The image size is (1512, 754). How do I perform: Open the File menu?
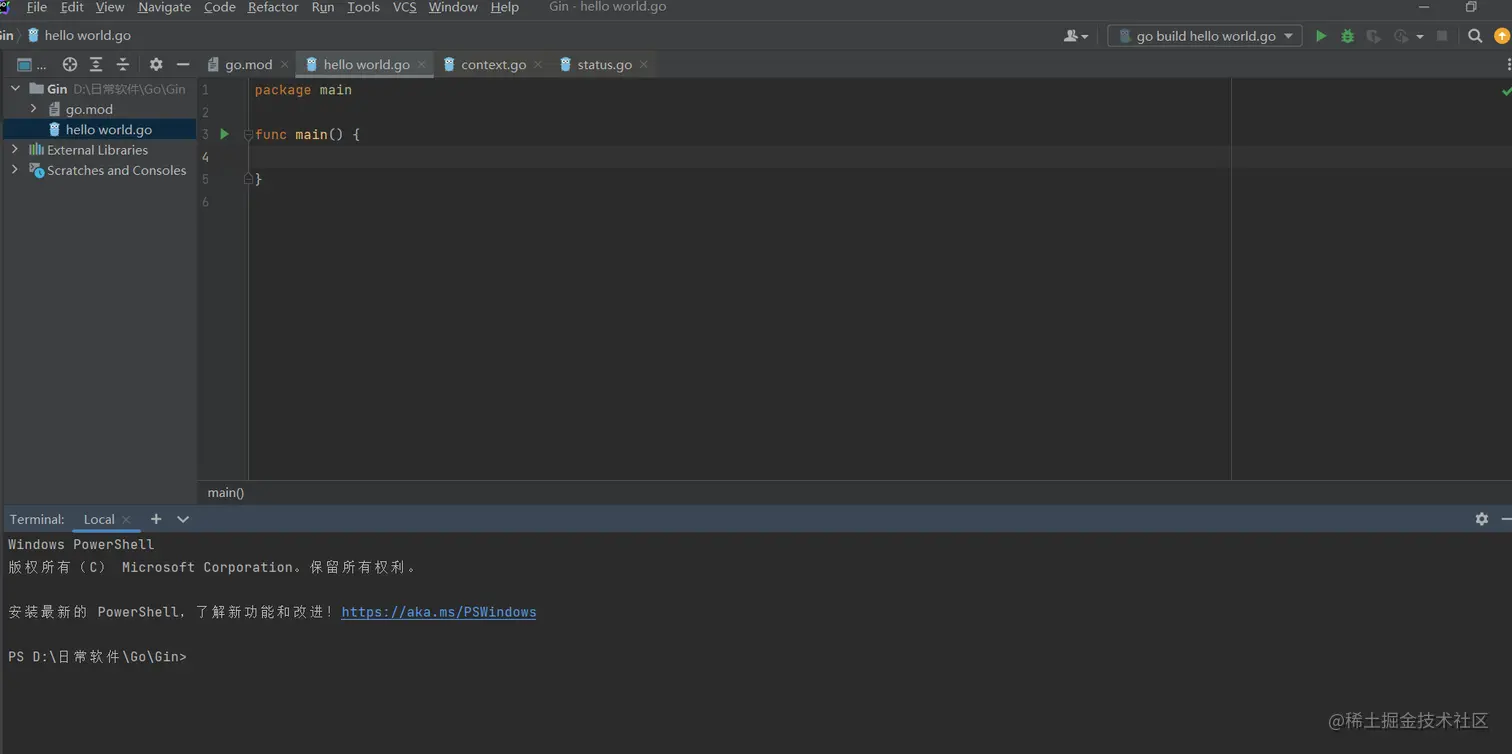coord(37,7)
